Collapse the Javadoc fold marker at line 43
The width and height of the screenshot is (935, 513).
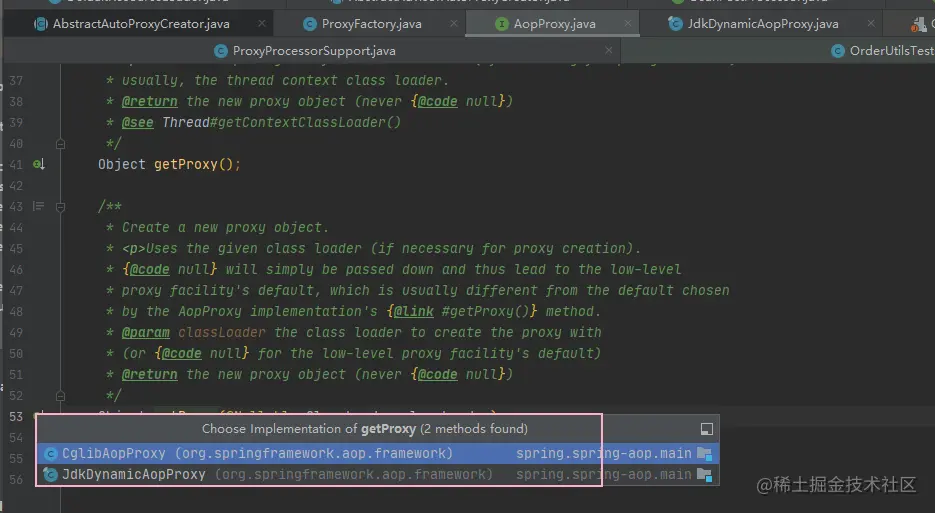pos(60,207)
